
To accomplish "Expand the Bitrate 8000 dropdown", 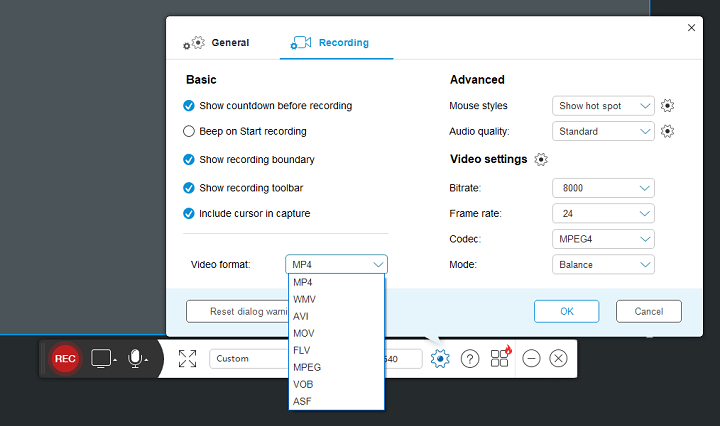I will click(x=603, y=188).
